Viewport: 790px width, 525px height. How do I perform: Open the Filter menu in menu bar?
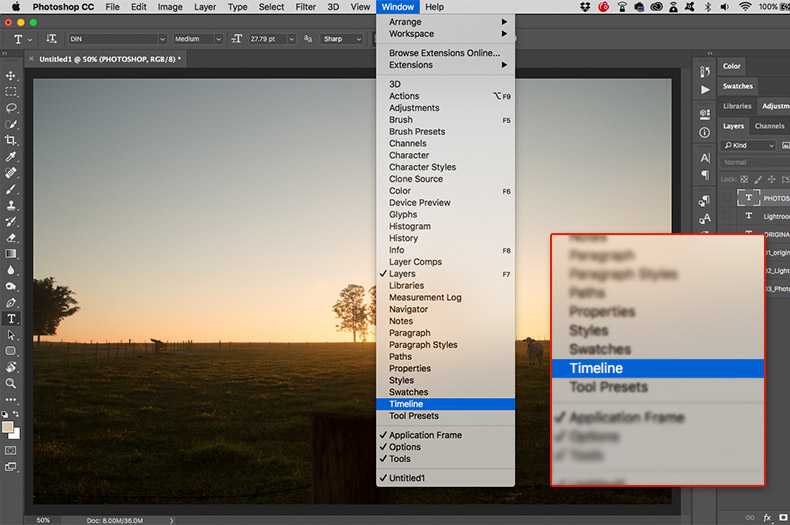(305, 7)
